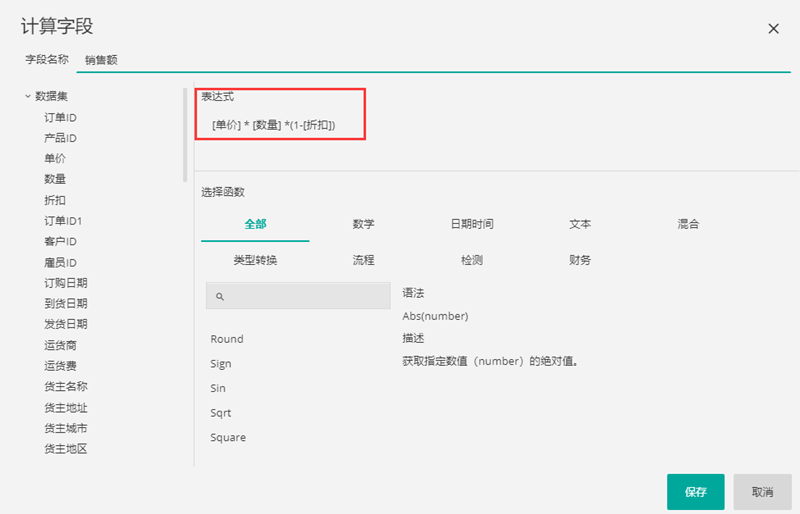Switch to the 数学 function tab
Image resolution: width=800 pixels, height=514 pixels.
click(363, 224)
